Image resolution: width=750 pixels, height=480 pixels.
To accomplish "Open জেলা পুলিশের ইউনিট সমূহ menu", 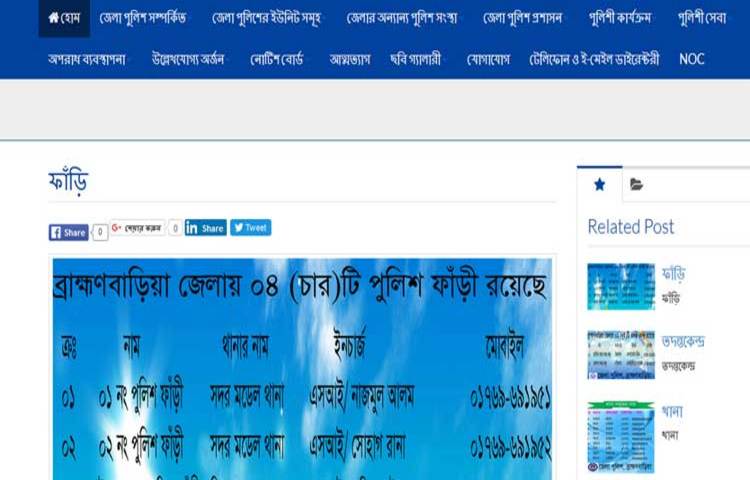I will [266, 18].
